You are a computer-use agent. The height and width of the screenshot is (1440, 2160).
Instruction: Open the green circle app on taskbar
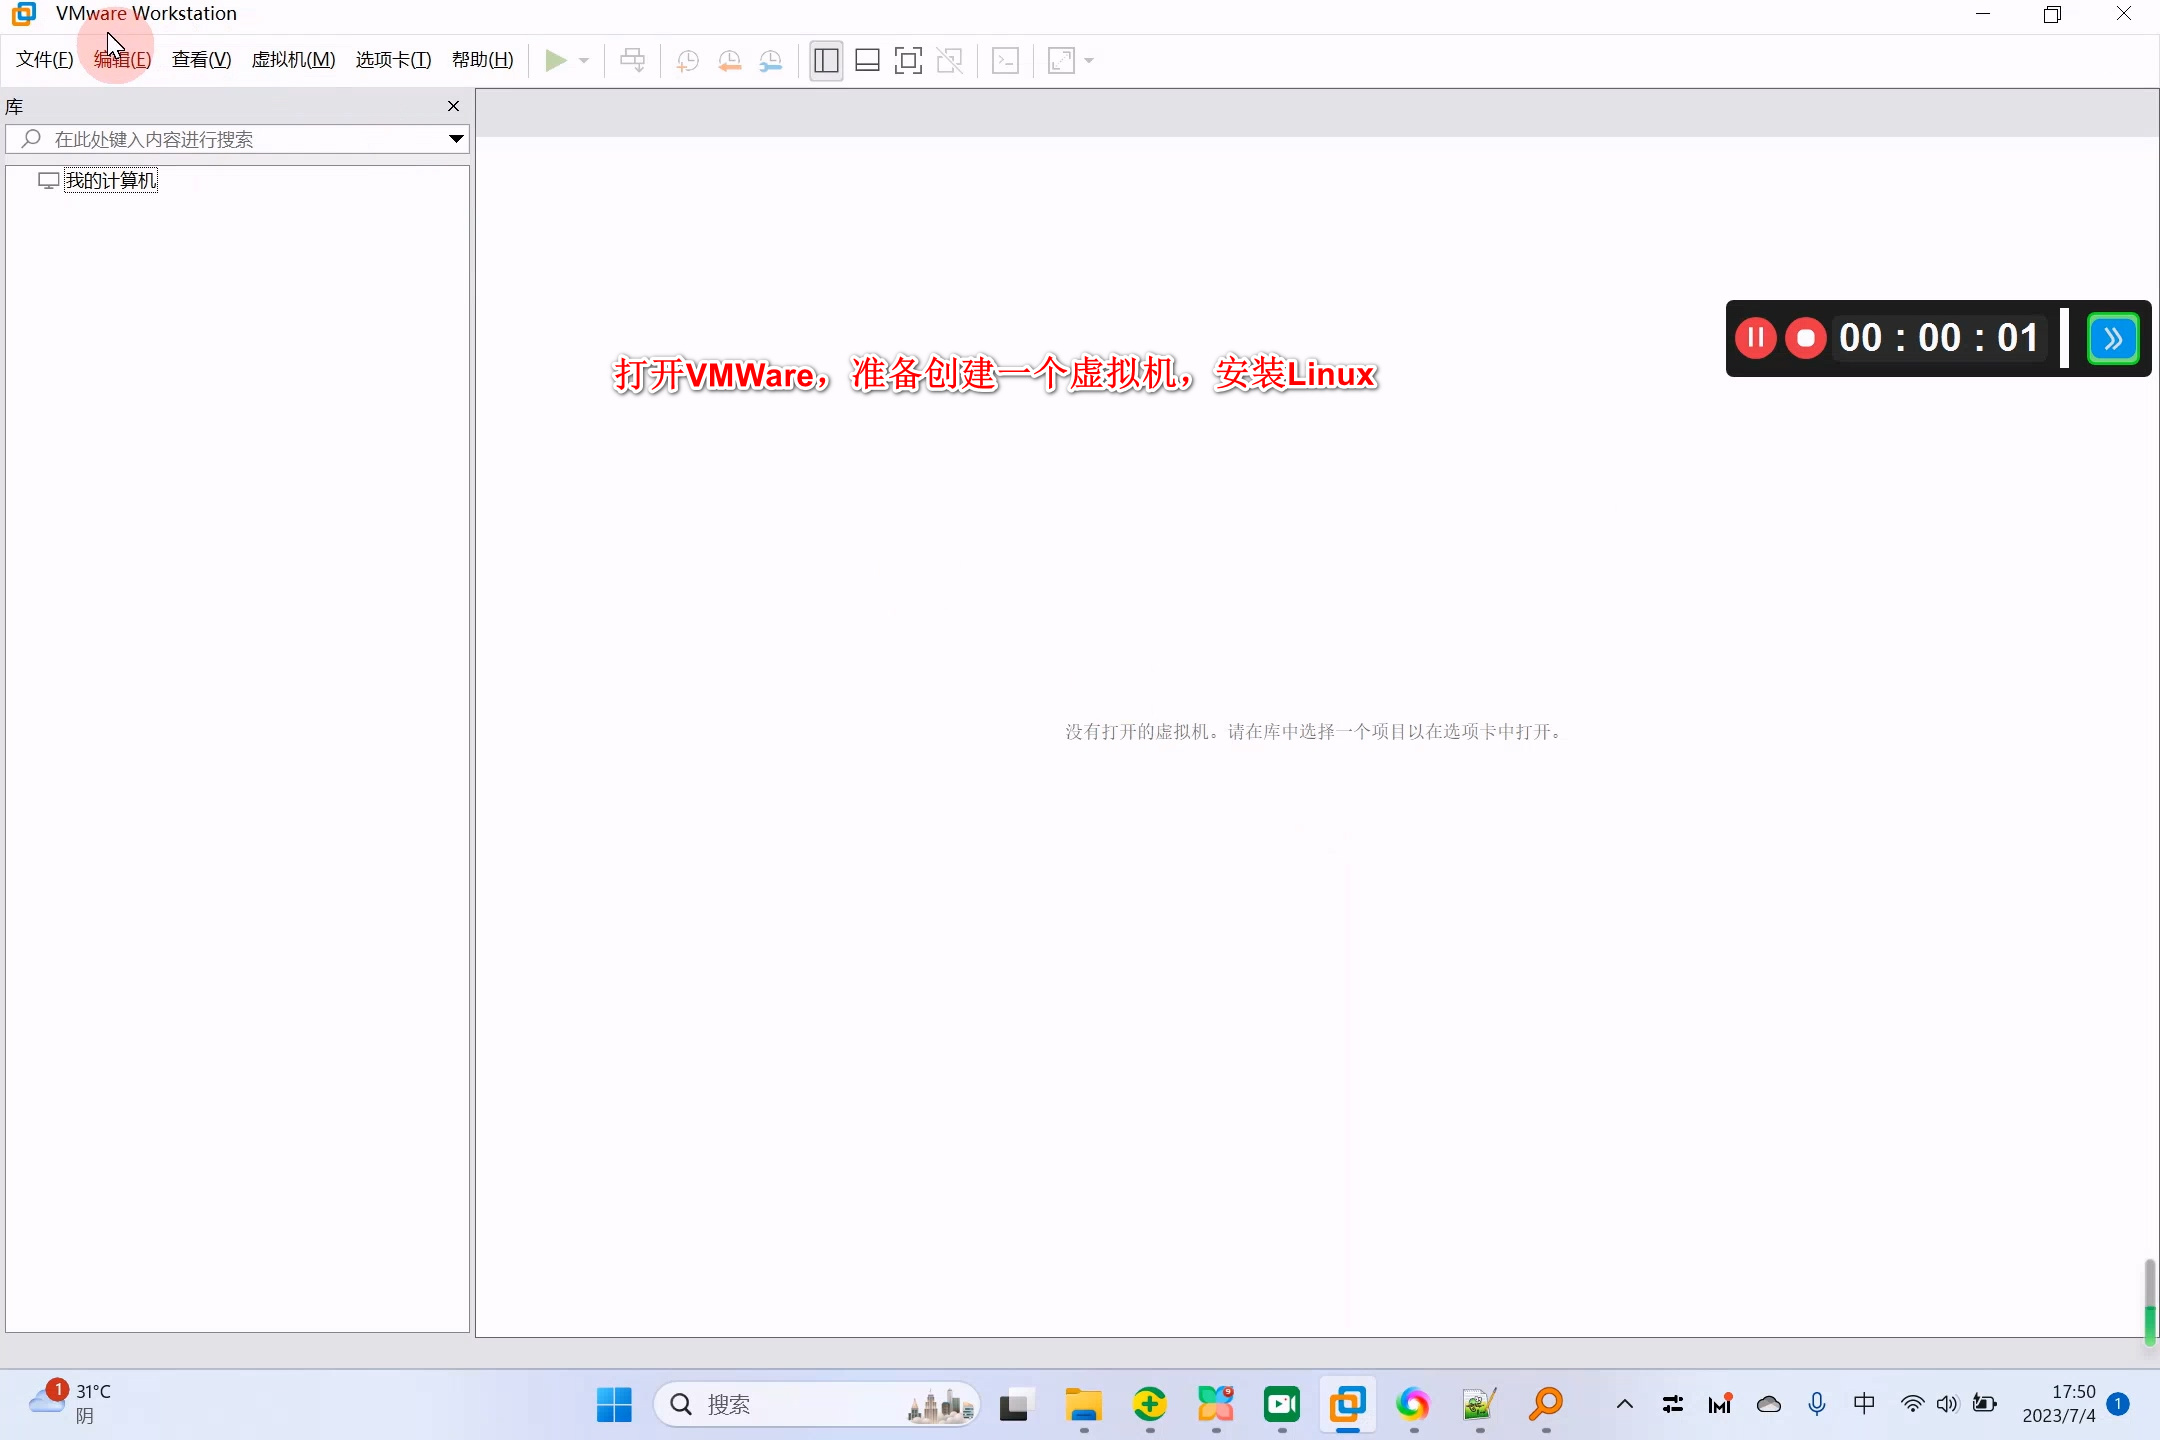[1150, 1405]
